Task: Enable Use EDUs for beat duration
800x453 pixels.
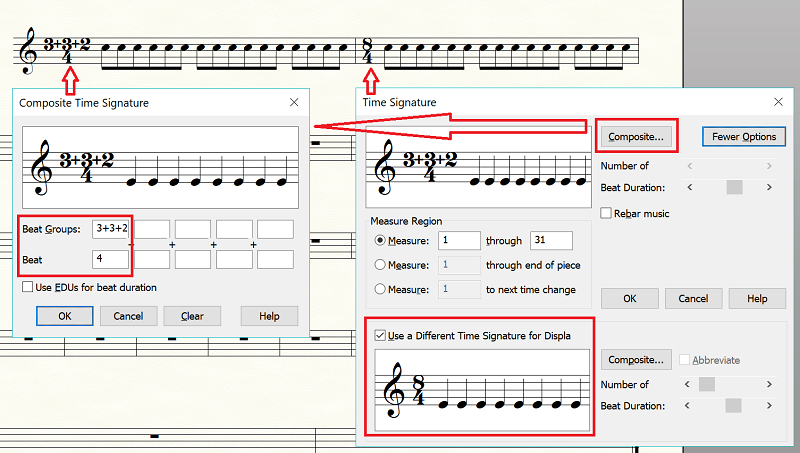Action: (x=28, y=288)
